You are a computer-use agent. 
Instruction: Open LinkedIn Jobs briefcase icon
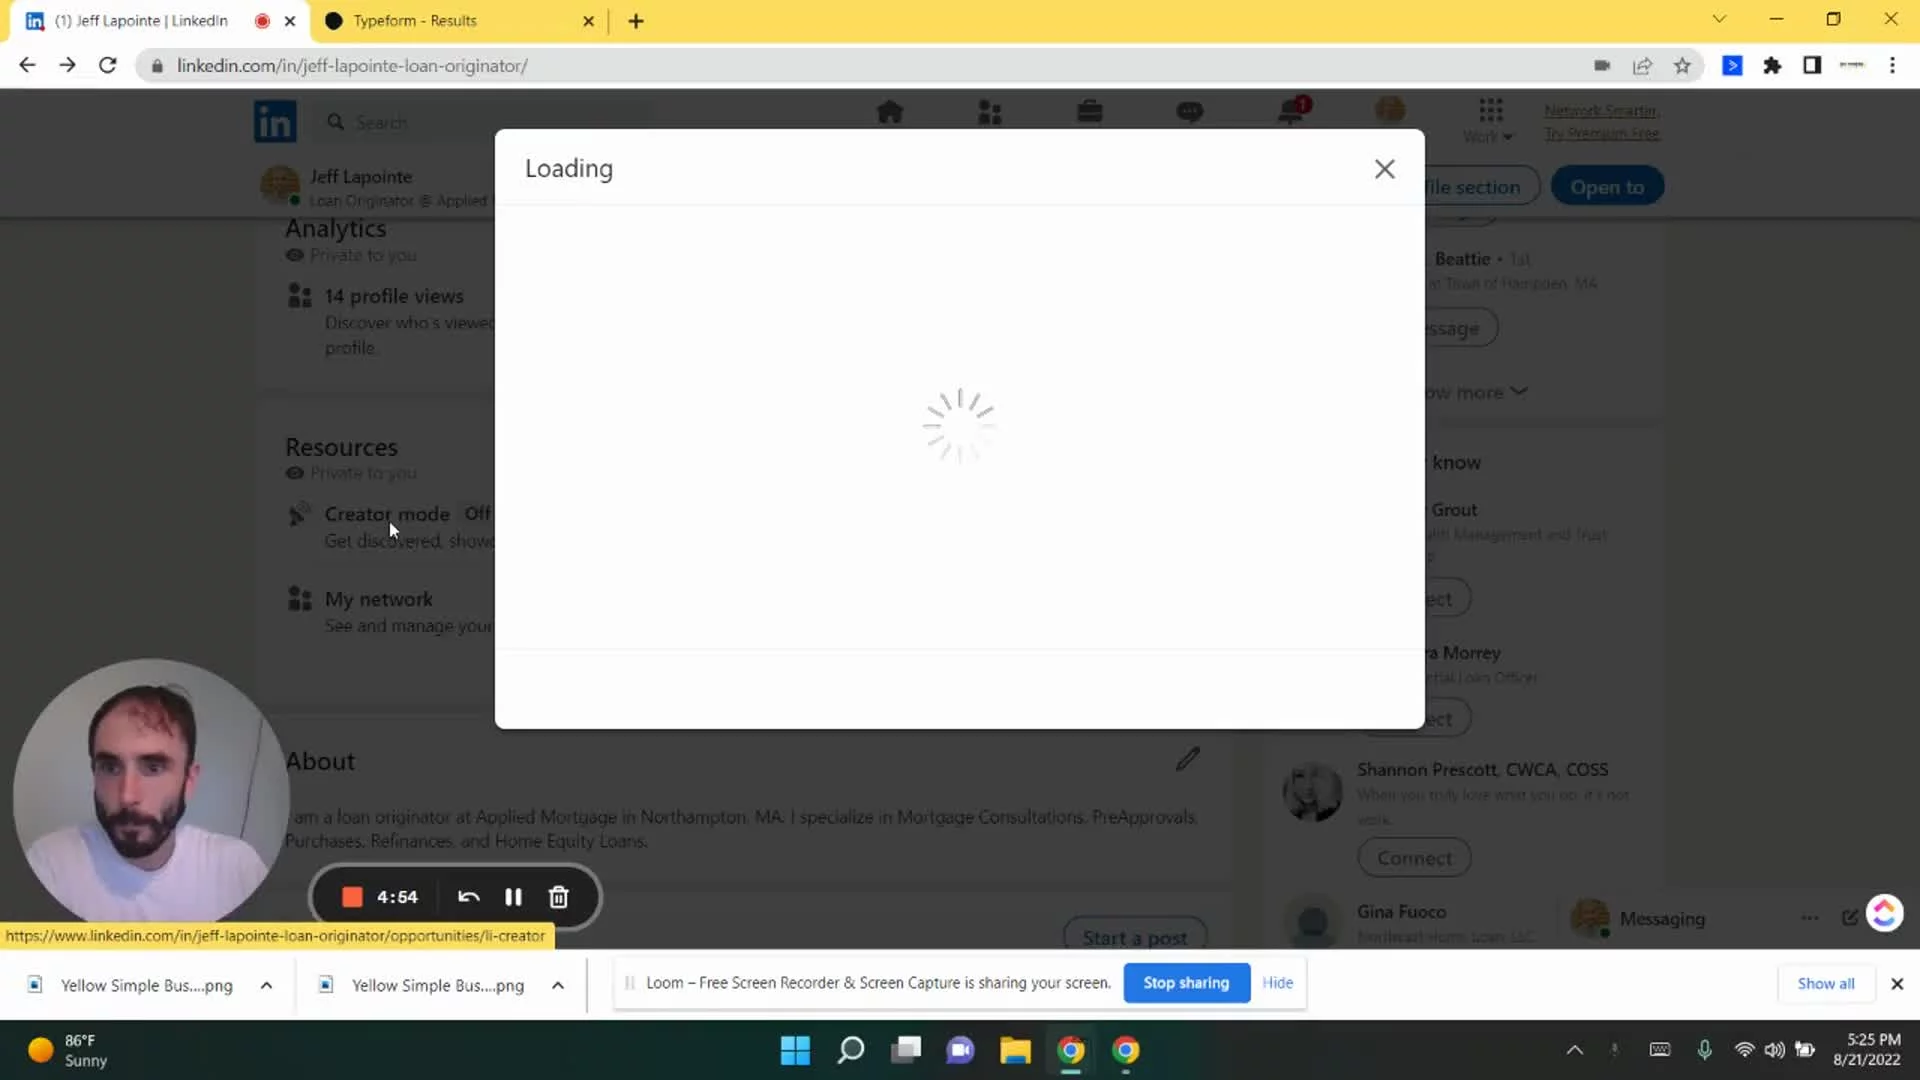[x=1090, y=112]
